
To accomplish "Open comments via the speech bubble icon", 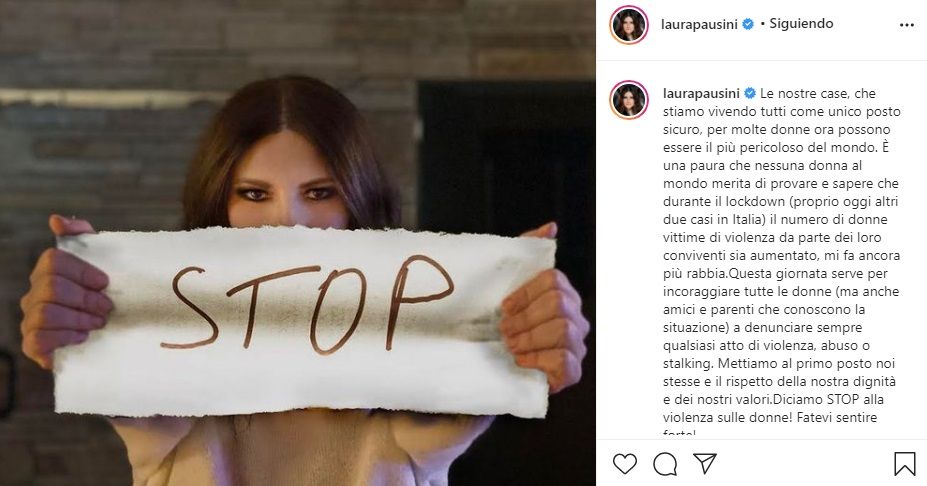I will tap(665, 464).
